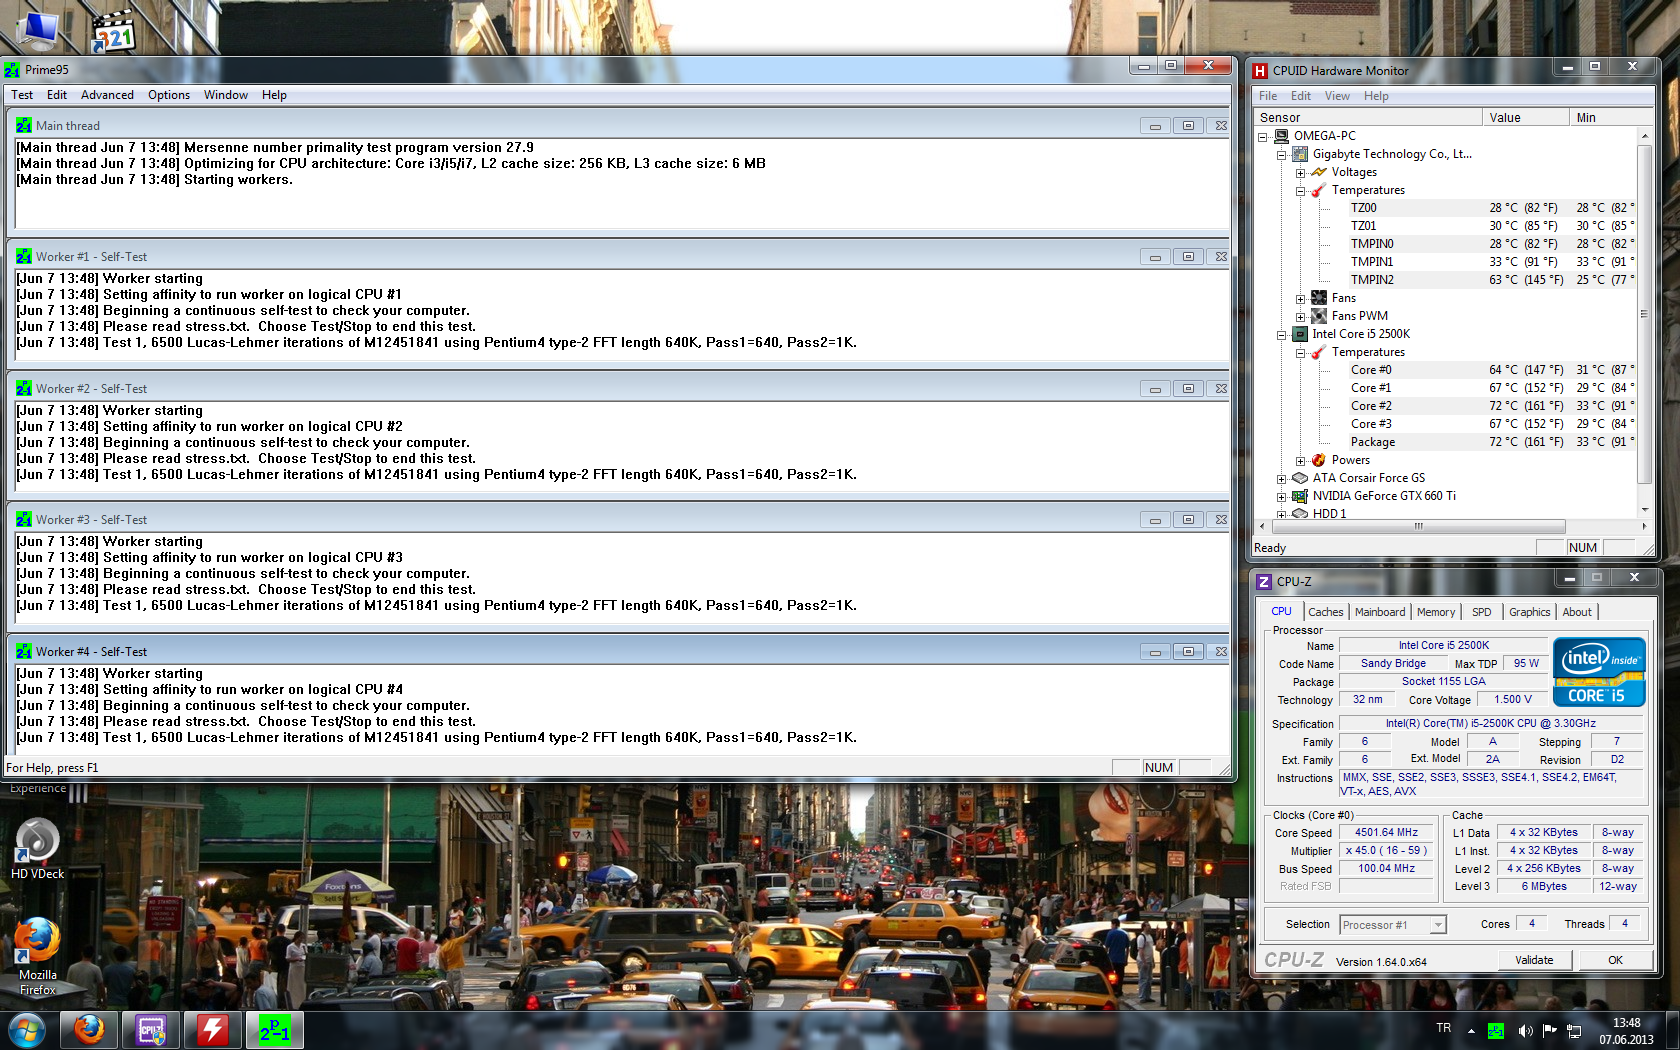Open HD VDeck desktop shortcut
This screenshot has width=1680, height=1050.
tap(37, 848)
